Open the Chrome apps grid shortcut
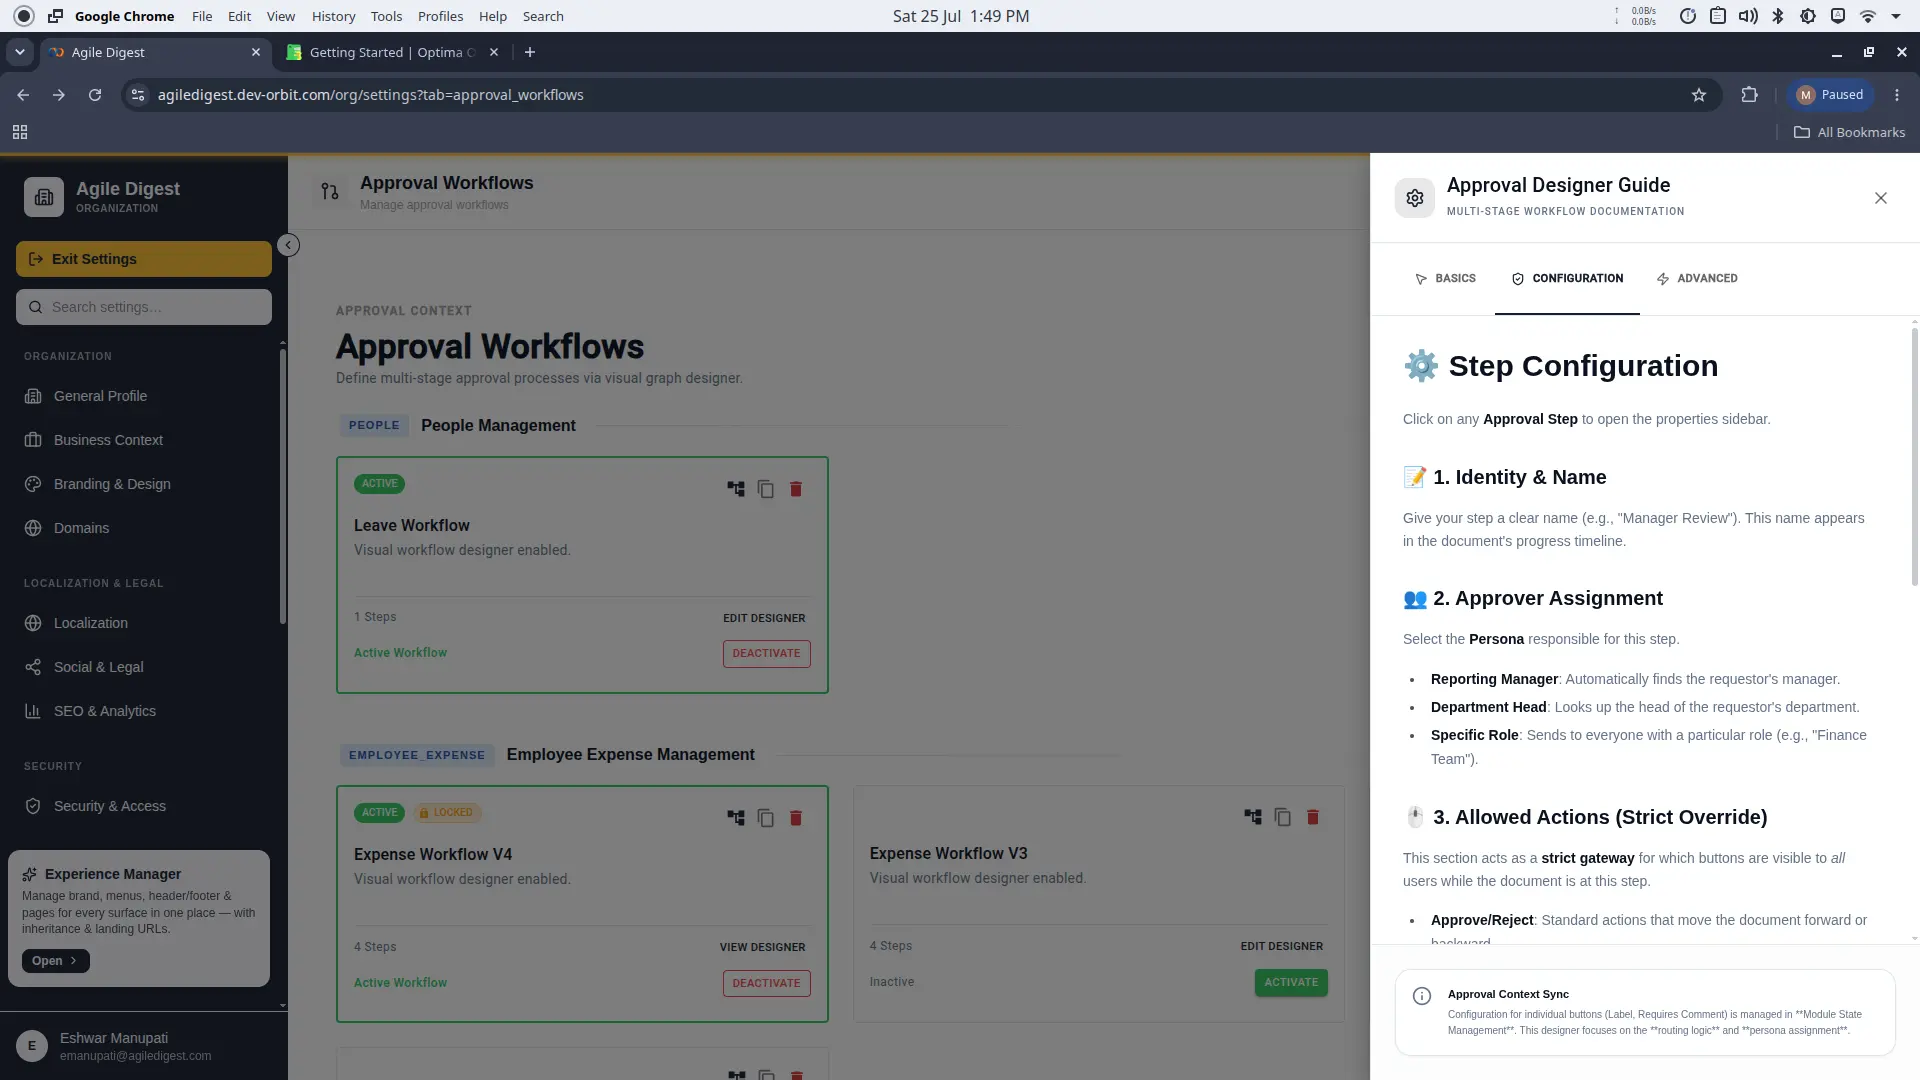This screenshot has width=1920, height=1080. tap(20, 132)
